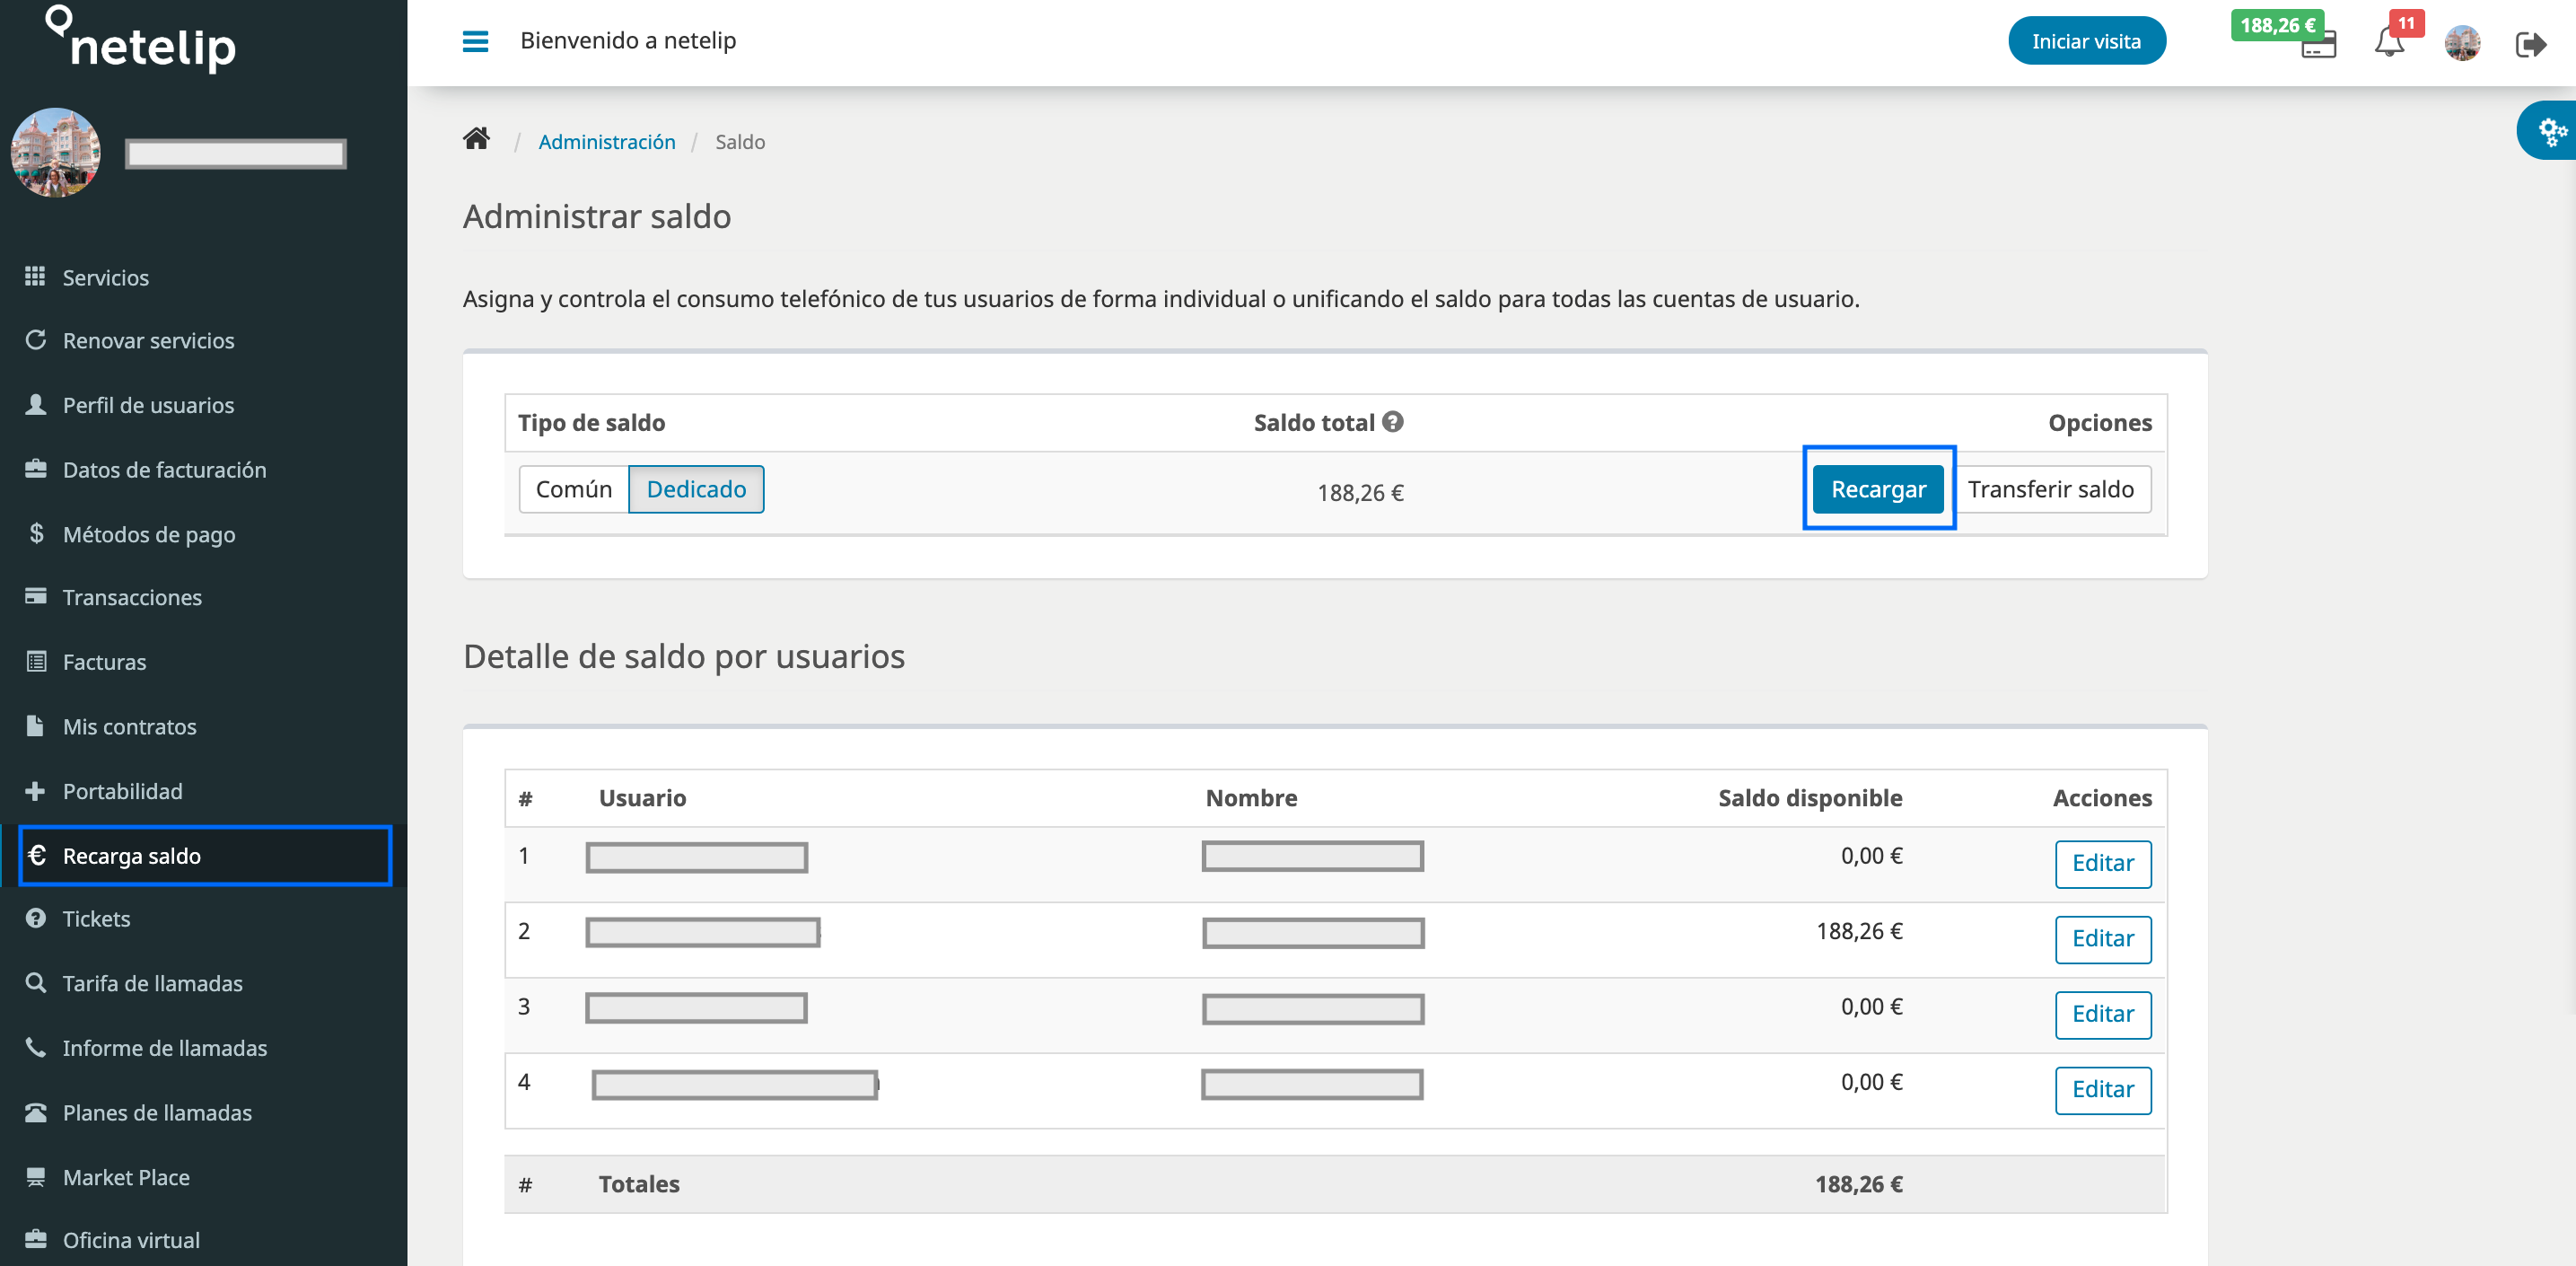The image size is (2576, 1266).
Task: Click the 188,26 € balance badge
Action: point(2277,25)
